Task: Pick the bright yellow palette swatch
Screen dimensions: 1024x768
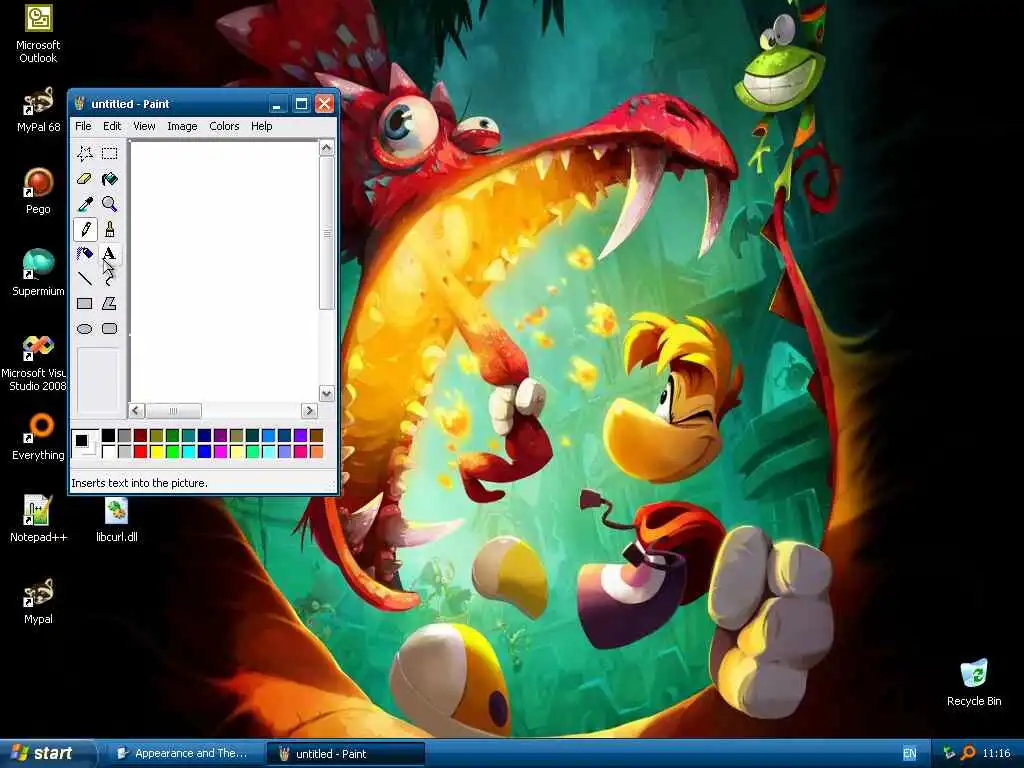Action: (x=157, y=451)
